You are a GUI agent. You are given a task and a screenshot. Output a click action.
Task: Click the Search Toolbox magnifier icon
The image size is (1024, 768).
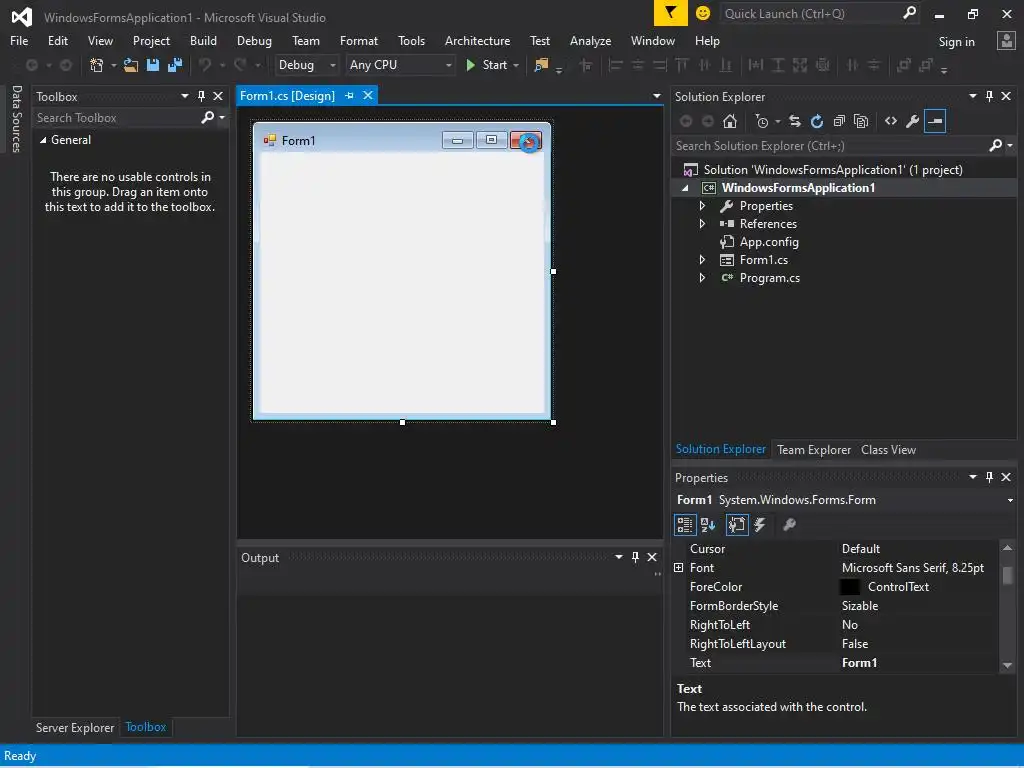click(208, 118)
